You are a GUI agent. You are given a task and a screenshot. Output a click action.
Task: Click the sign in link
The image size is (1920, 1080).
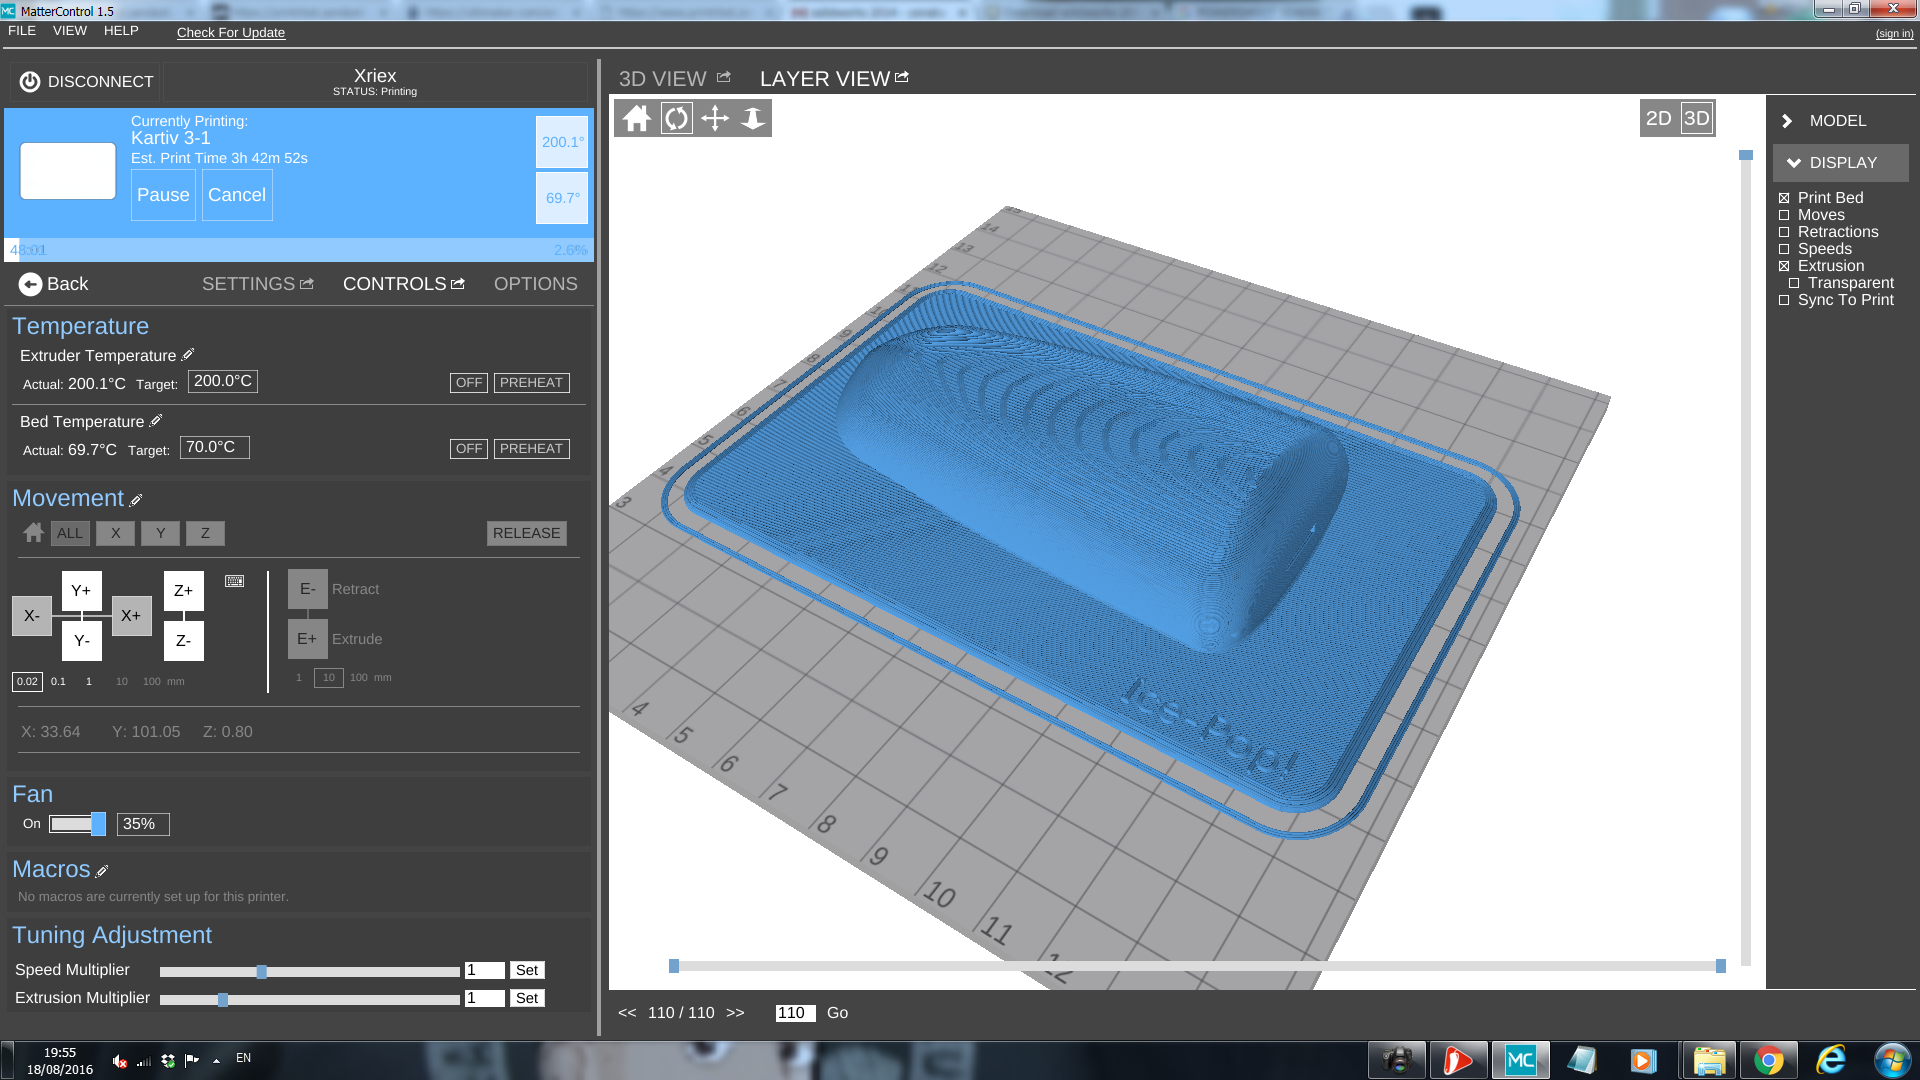tap(1894, 34)
